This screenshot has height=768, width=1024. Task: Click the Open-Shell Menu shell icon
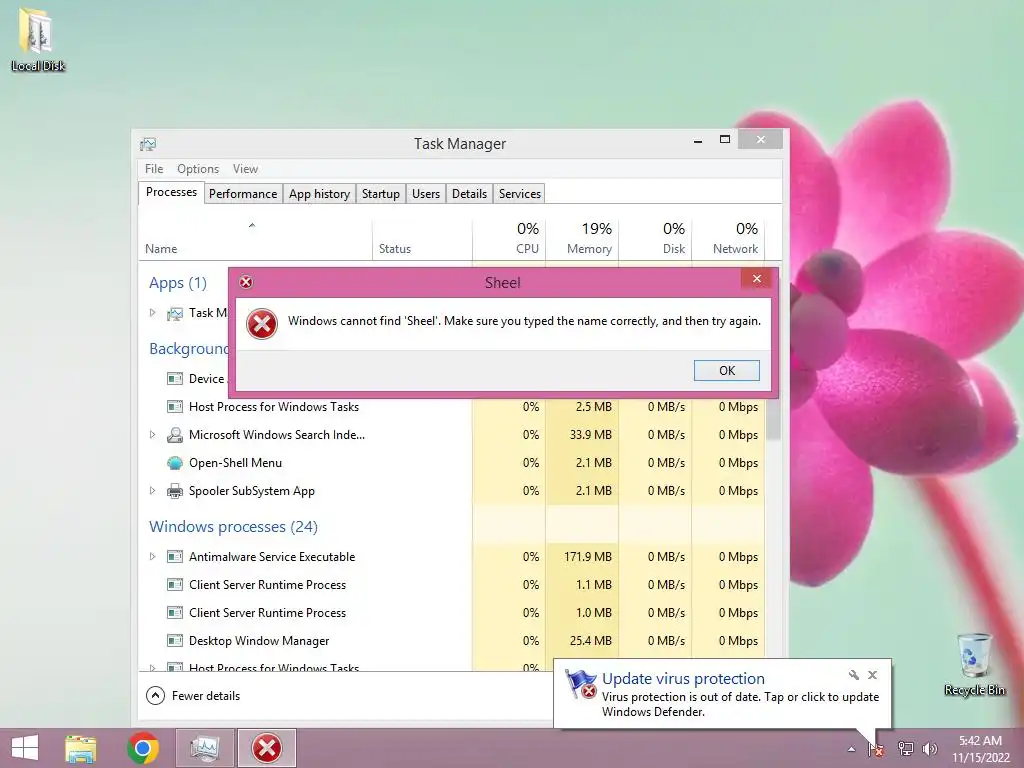click(174, 463)
